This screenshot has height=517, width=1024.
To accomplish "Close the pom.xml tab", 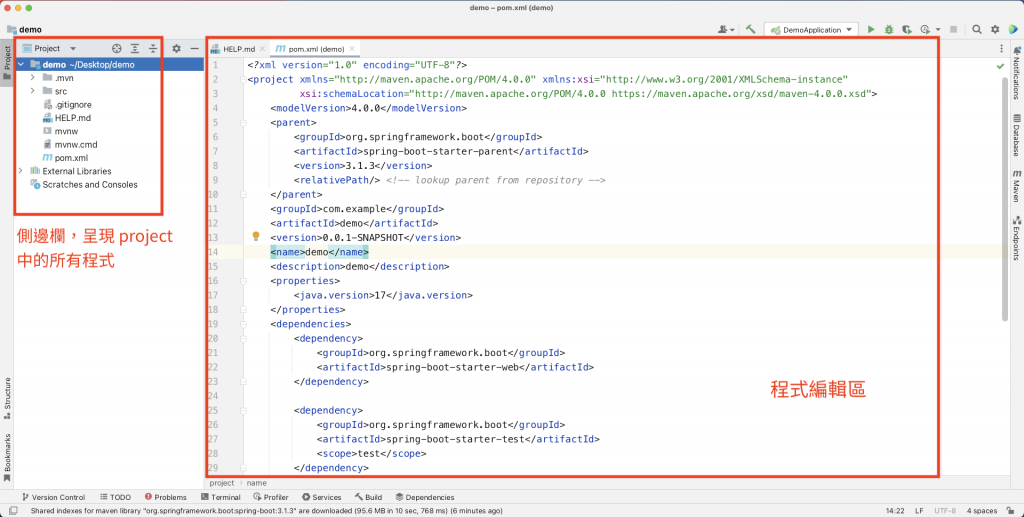I will (x=352, y=49).
